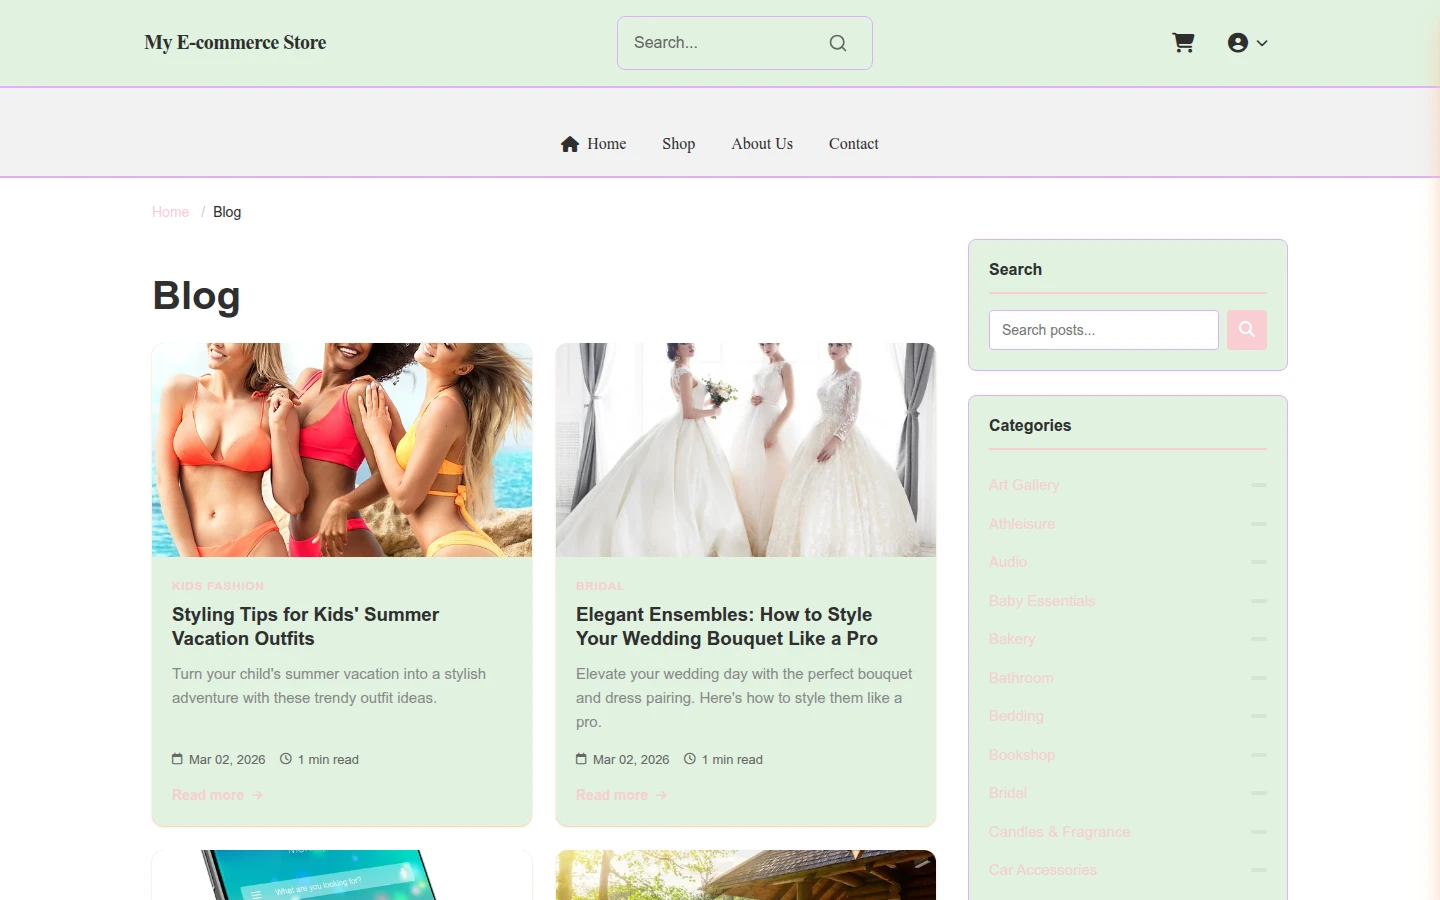Click the Home house icon in navigation
This screenshot has height=900, width=1440.
(570, 144)
